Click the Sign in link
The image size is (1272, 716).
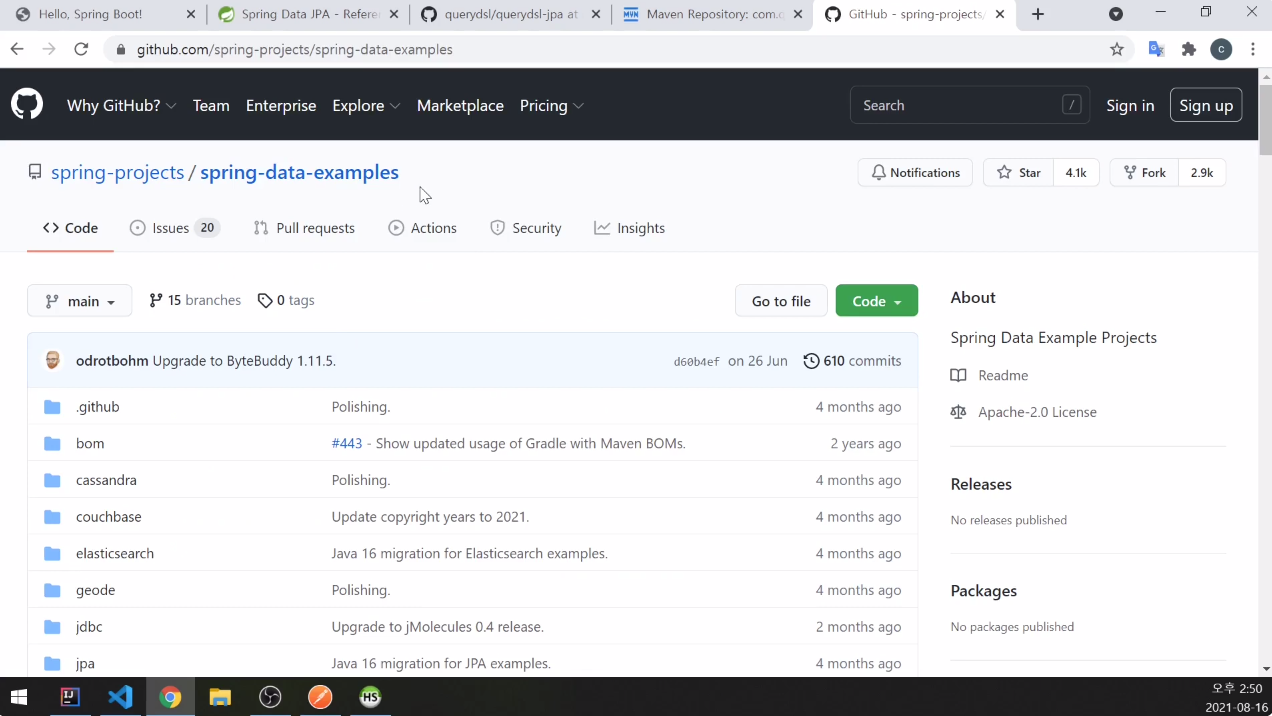(1130, 105)
